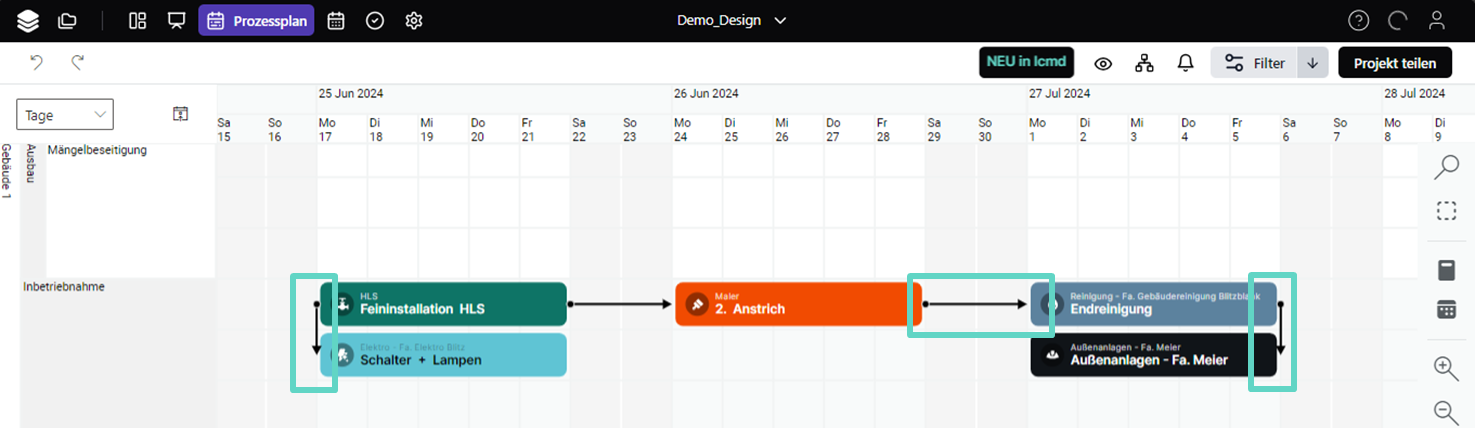Click the undo arrow
The height and width of the screenshot is (428, 1475).
37,62
